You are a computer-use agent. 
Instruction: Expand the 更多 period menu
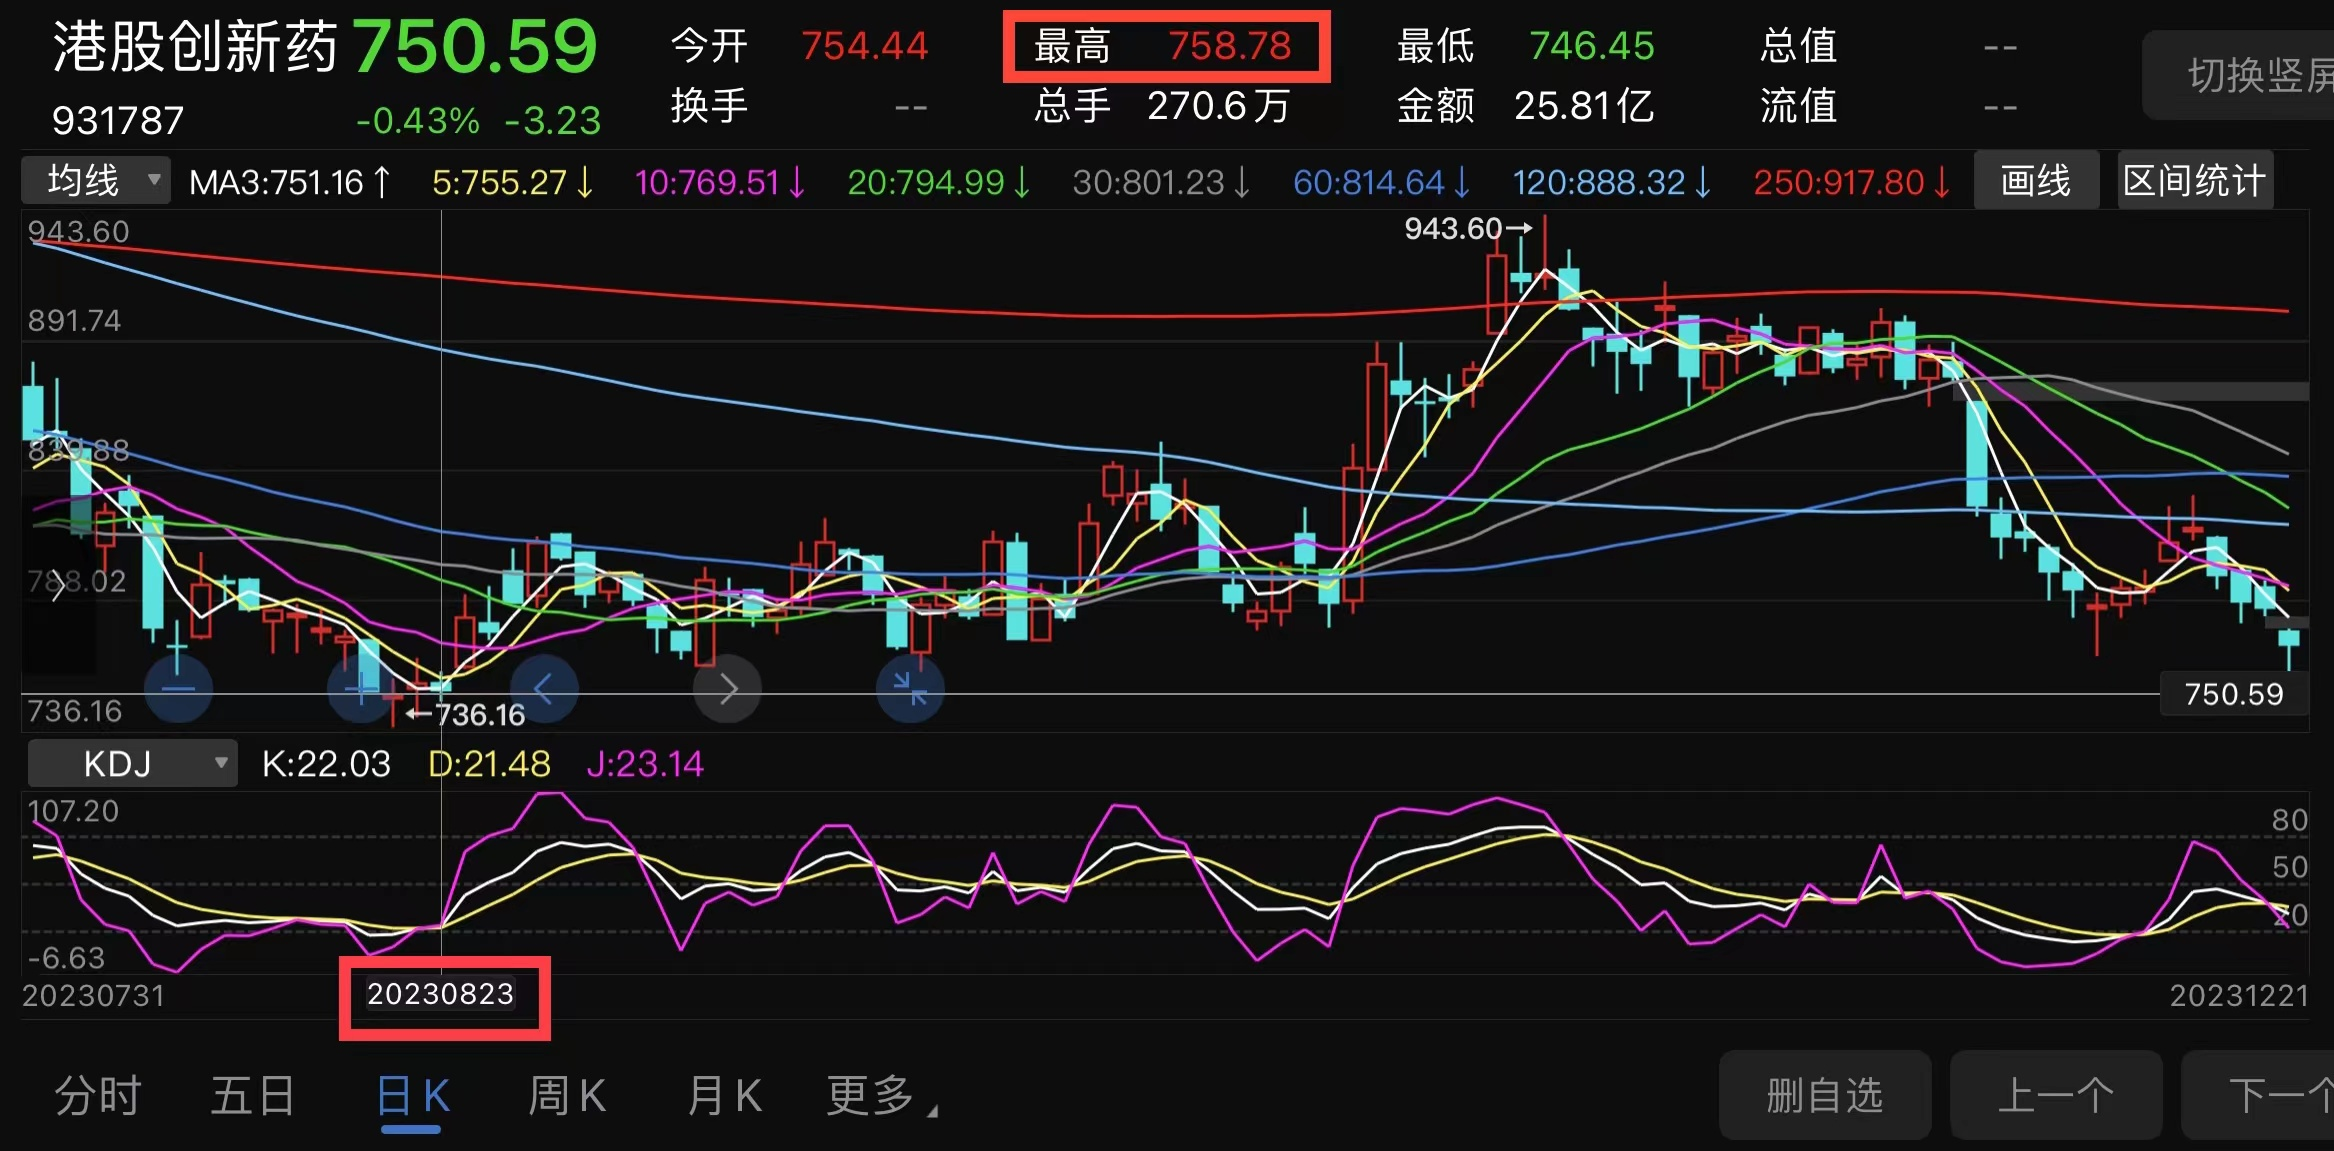point(882,1095)
